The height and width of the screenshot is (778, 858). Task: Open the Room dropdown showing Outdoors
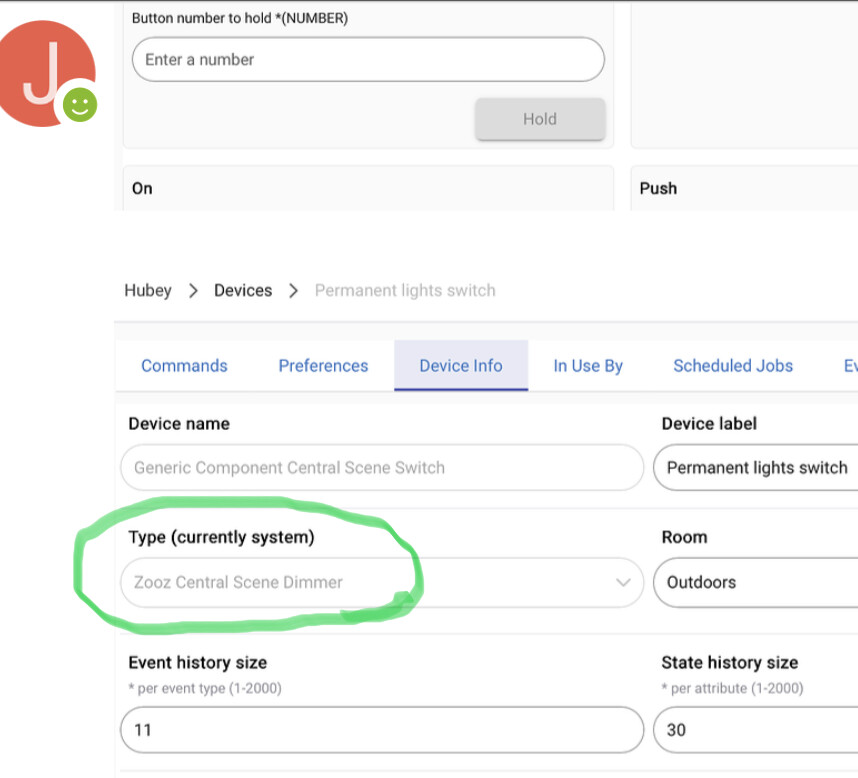(755, 582)
